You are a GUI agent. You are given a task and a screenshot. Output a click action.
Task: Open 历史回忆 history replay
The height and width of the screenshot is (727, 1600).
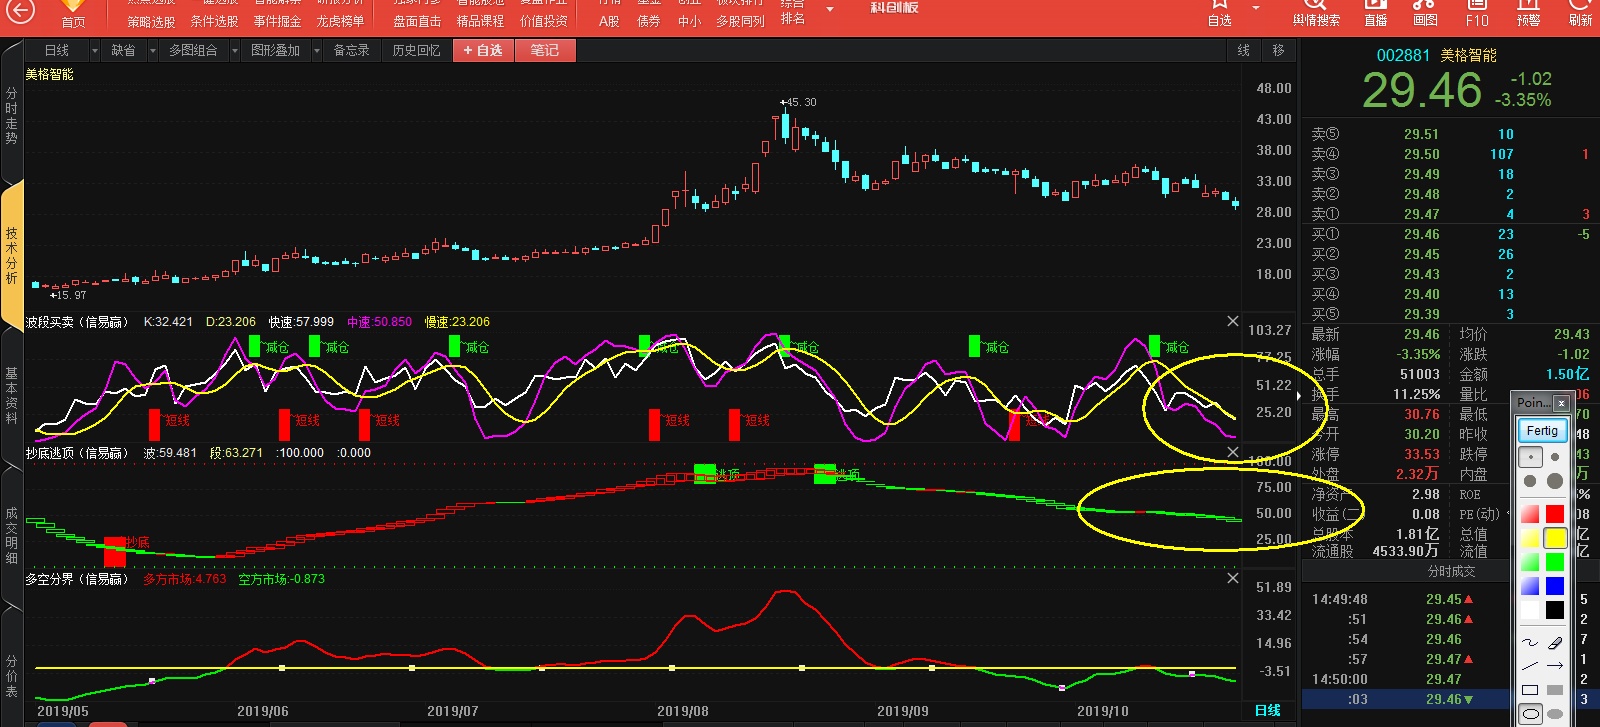pyautogui.click(x=416, y=50)
